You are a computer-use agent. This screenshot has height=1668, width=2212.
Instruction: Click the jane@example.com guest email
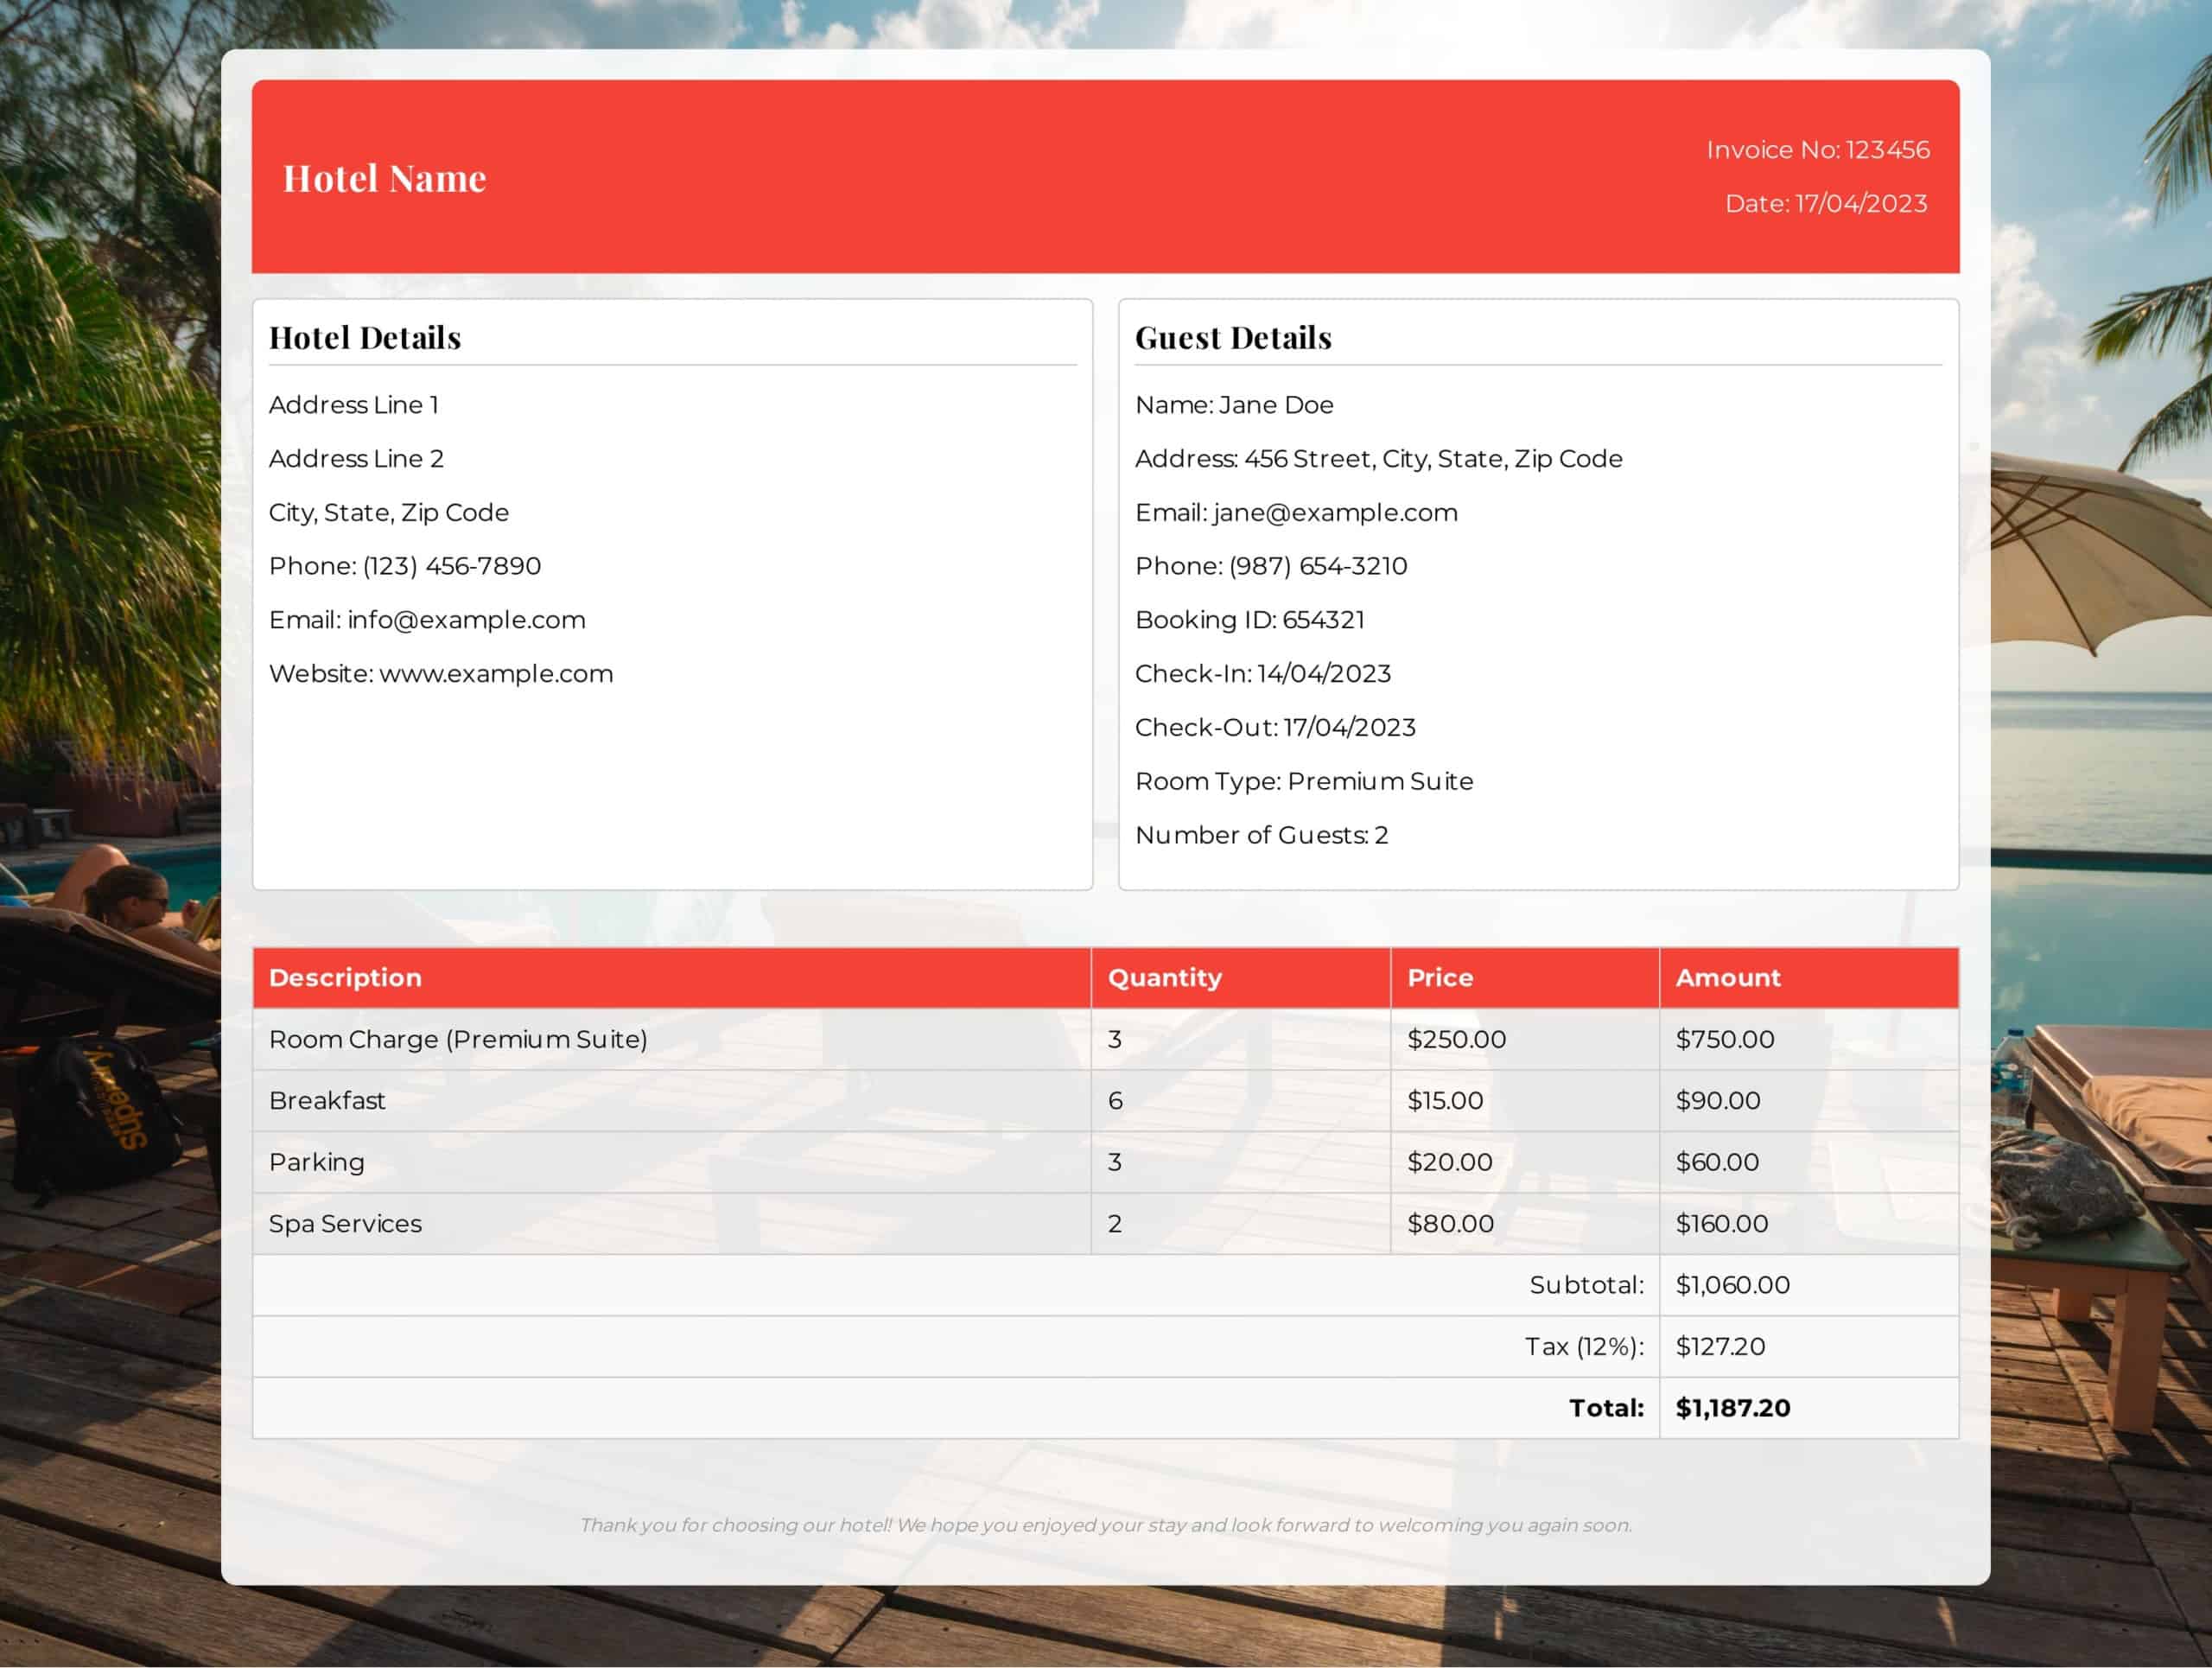coord(1335,513)
